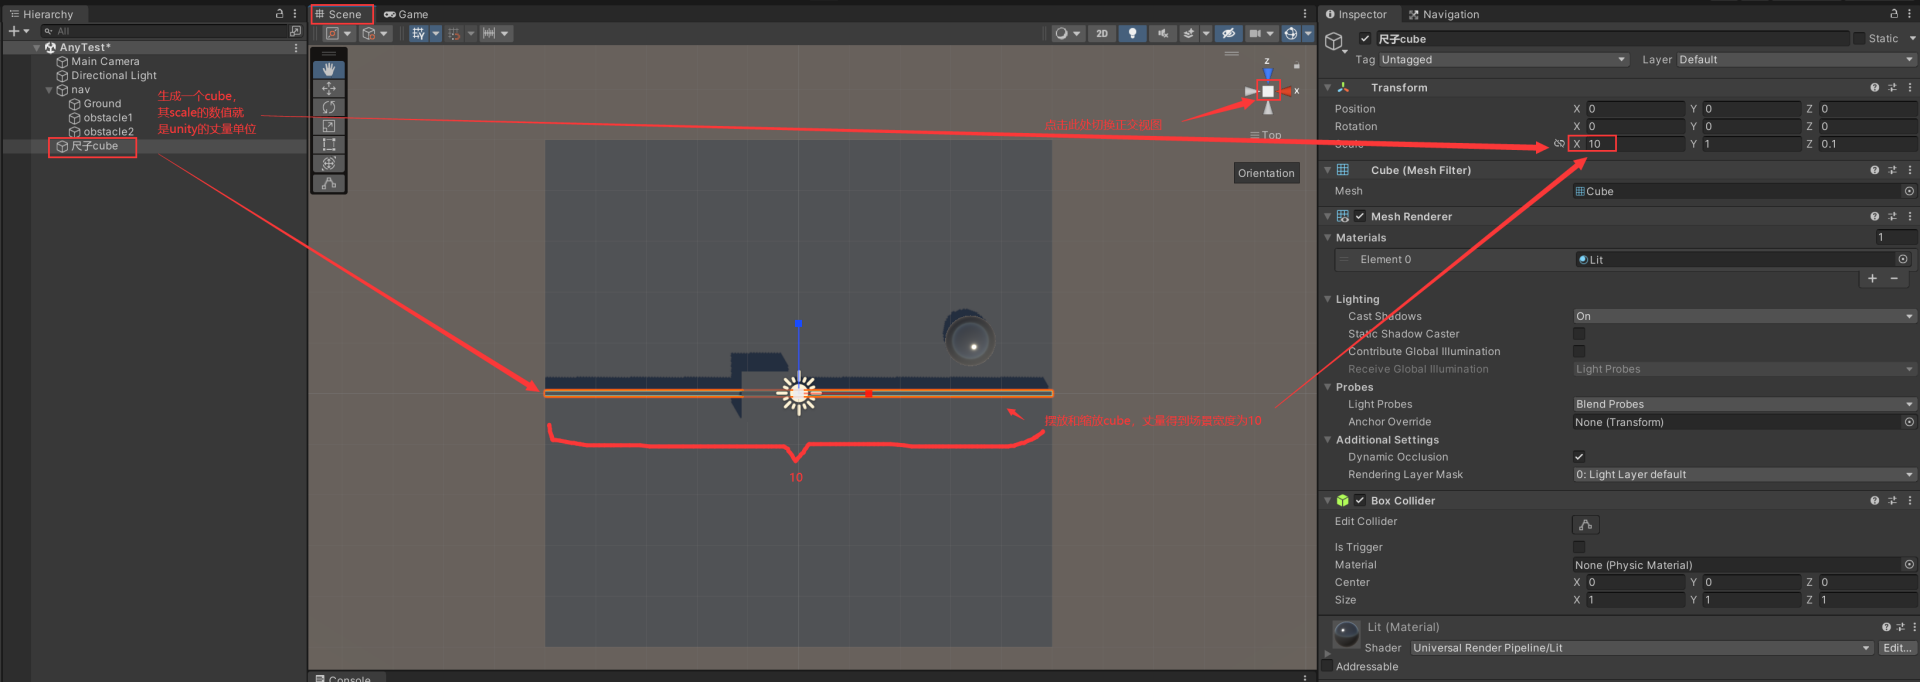
Task: Add a material with the plus button
Action: [1872, 279]
